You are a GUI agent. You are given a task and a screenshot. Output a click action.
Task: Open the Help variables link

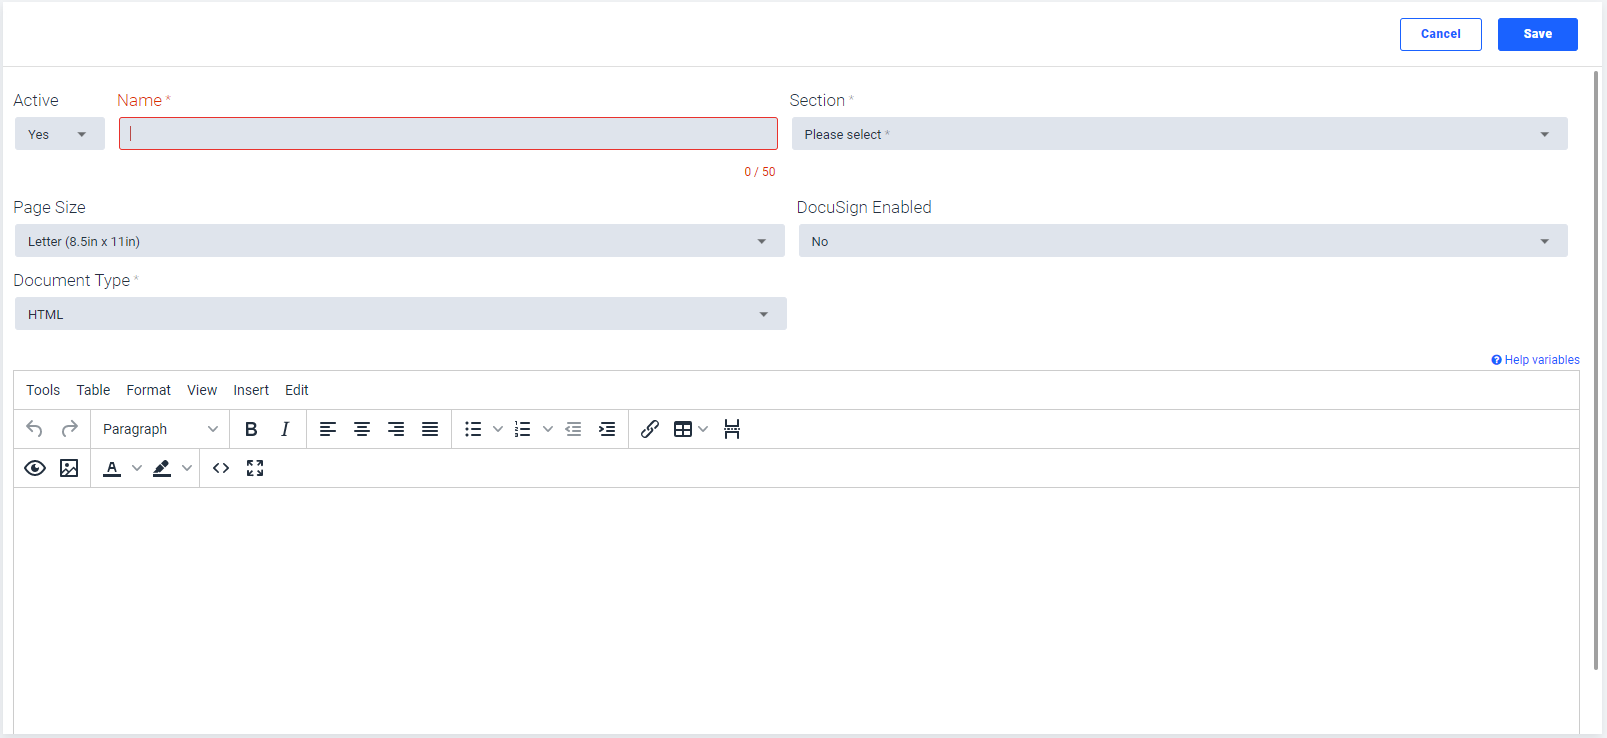coord(1542,360)
